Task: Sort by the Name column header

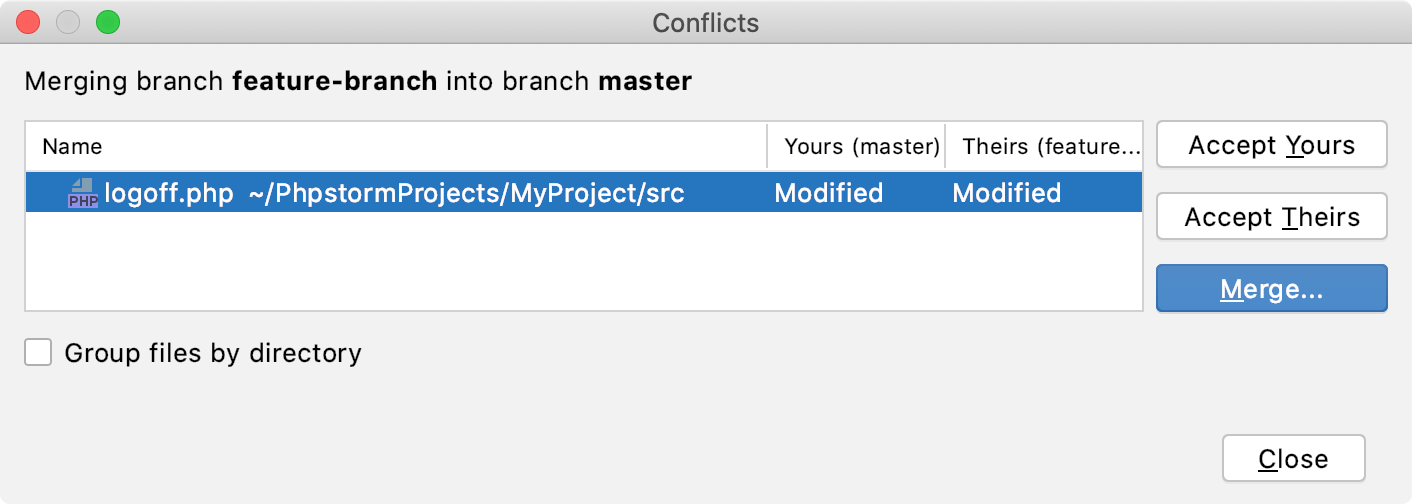Action: [x=396, y=147]
